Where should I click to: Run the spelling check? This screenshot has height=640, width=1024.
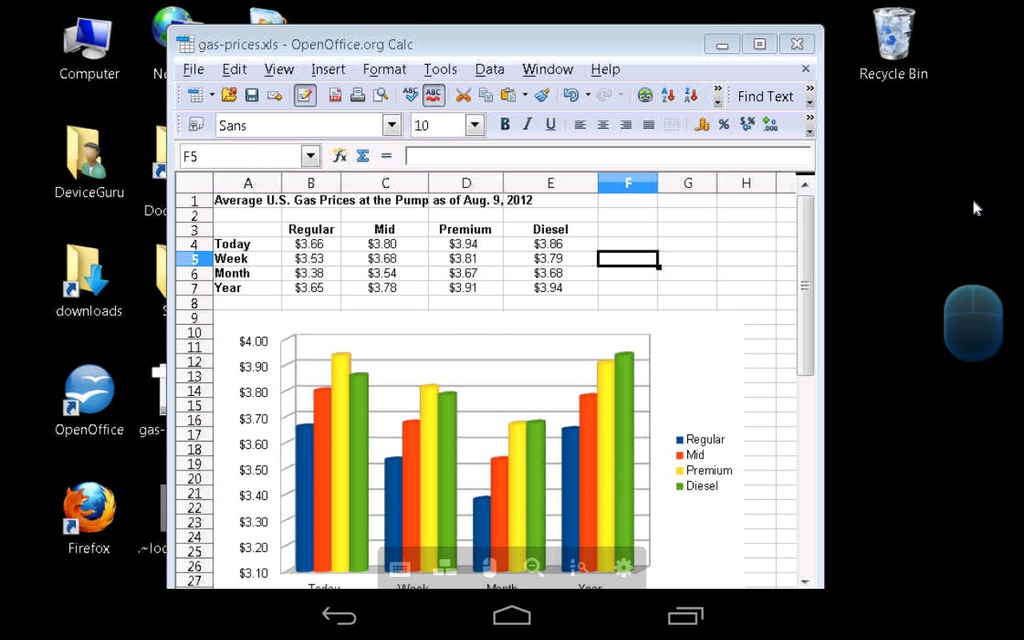410,95
